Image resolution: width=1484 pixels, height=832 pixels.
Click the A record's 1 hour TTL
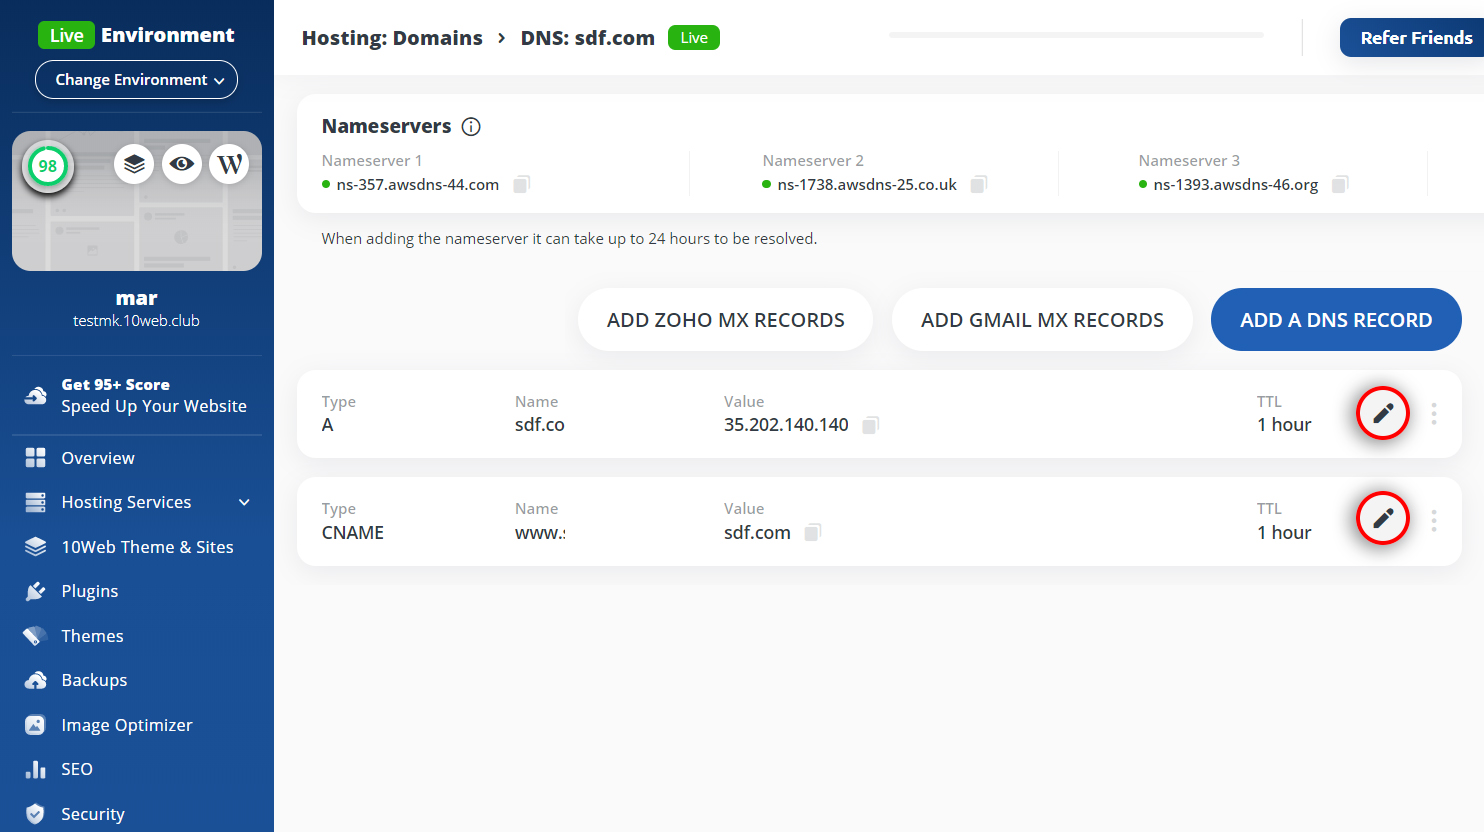(1284, 425)
